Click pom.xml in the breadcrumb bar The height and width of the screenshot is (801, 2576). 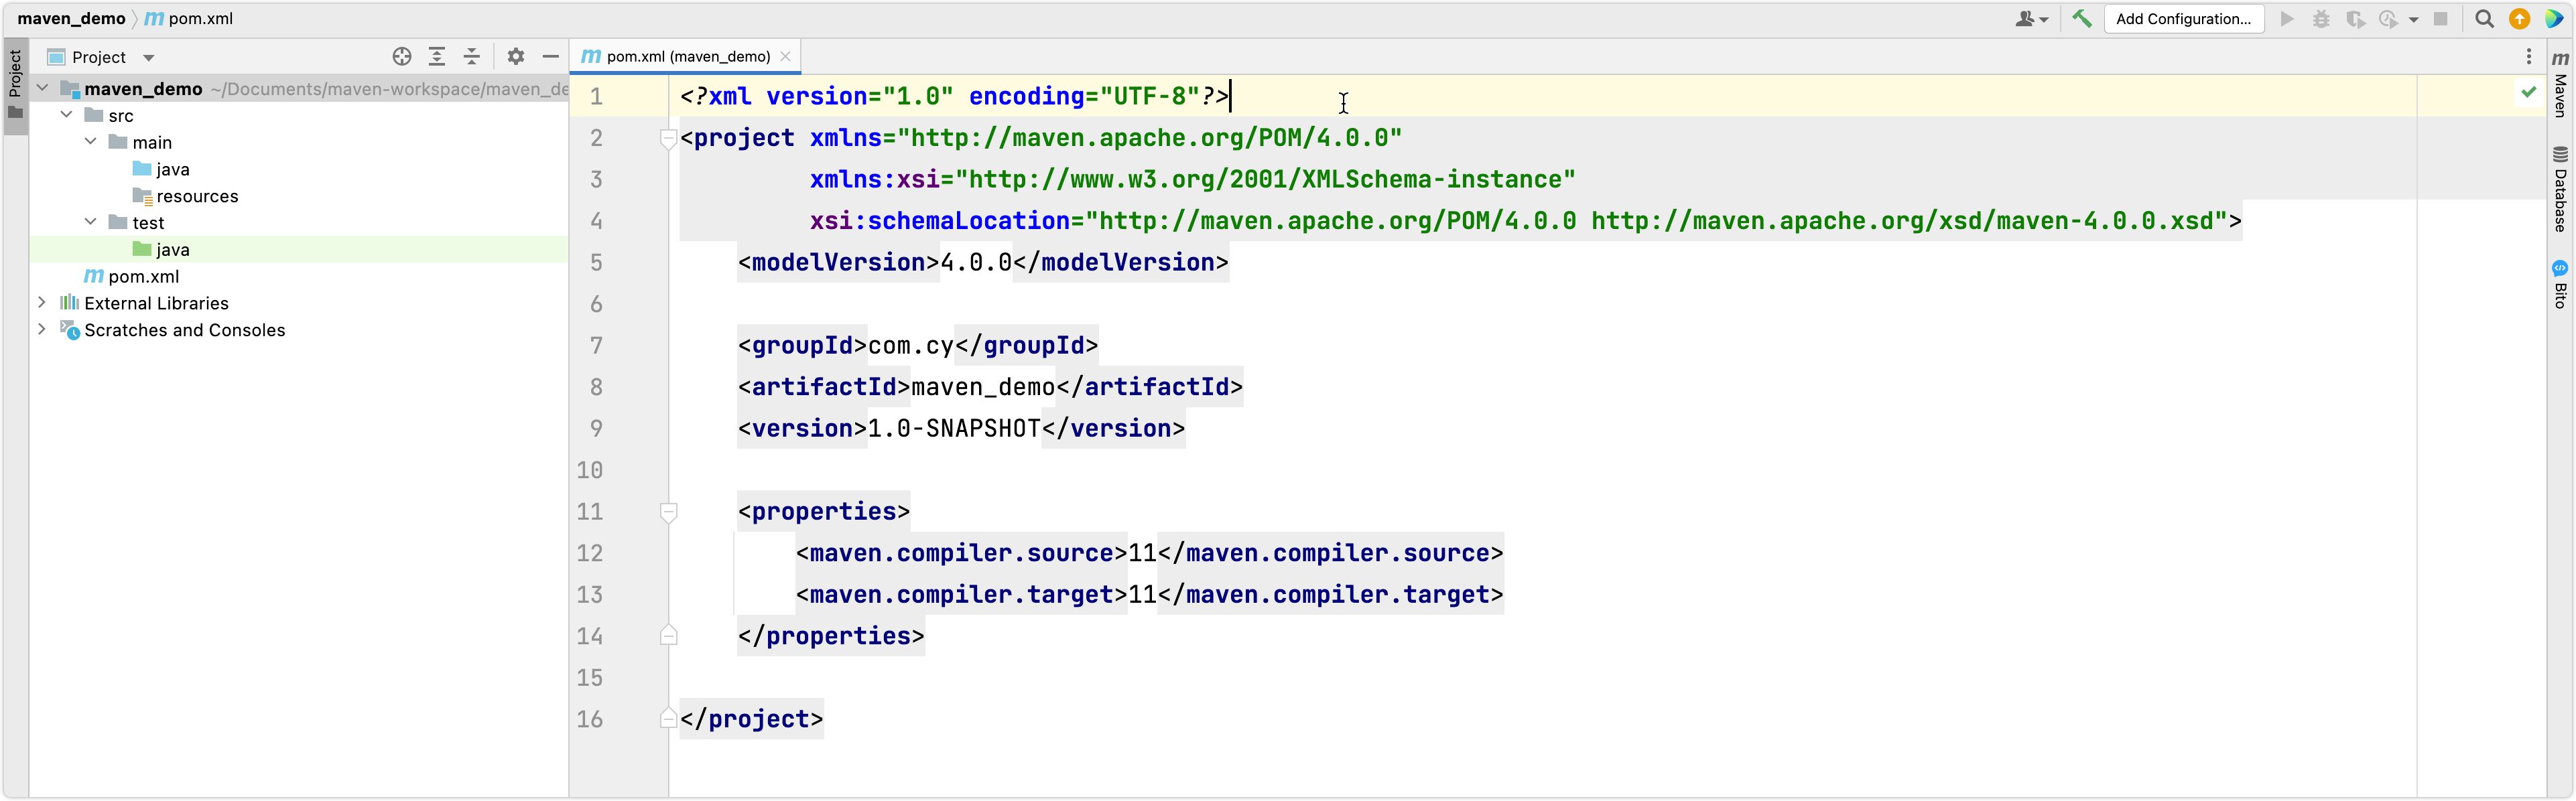190,19
